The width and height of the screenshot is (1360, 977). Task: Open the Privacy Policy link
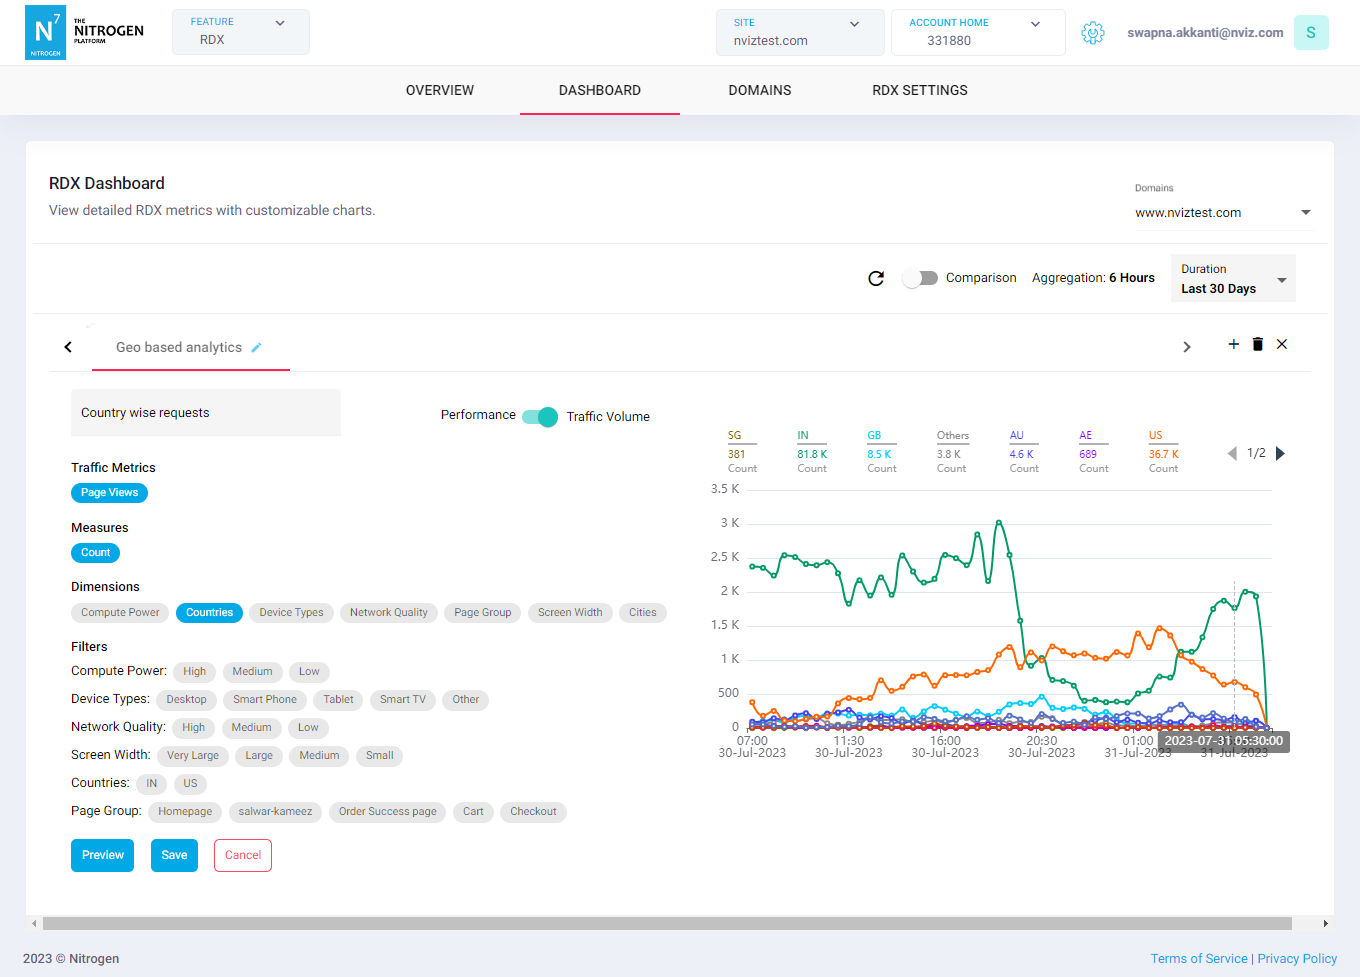click(1297, 959)
